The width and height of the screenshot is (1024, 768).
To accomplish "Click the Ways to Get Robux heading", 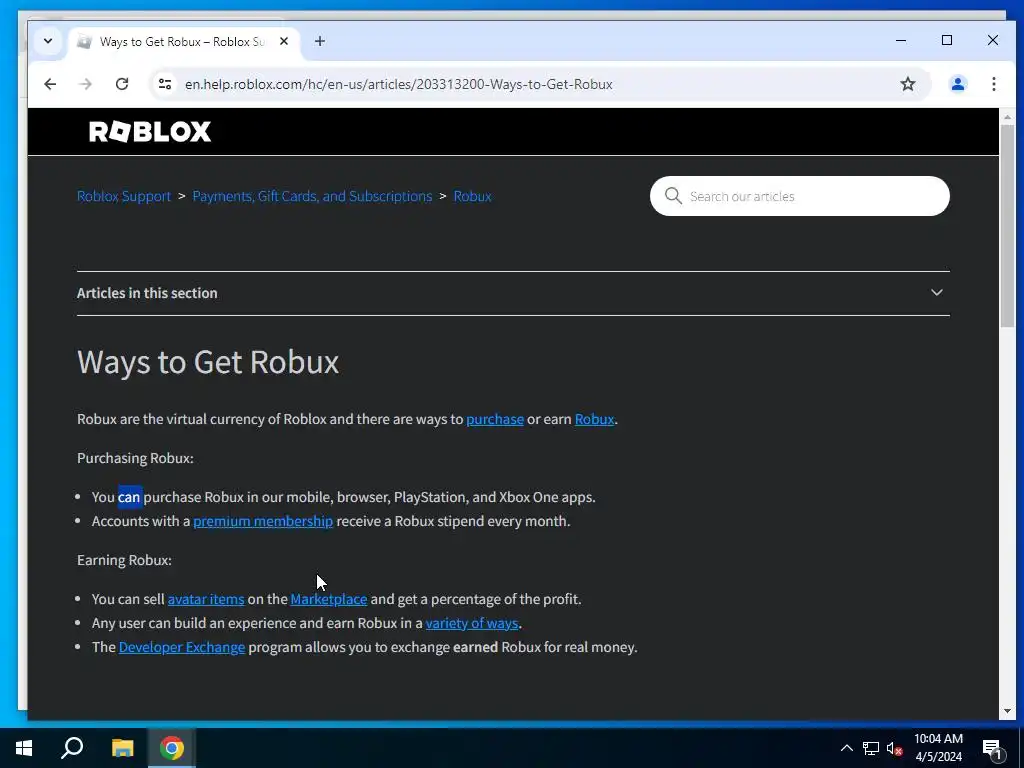I will click(208, 362).
